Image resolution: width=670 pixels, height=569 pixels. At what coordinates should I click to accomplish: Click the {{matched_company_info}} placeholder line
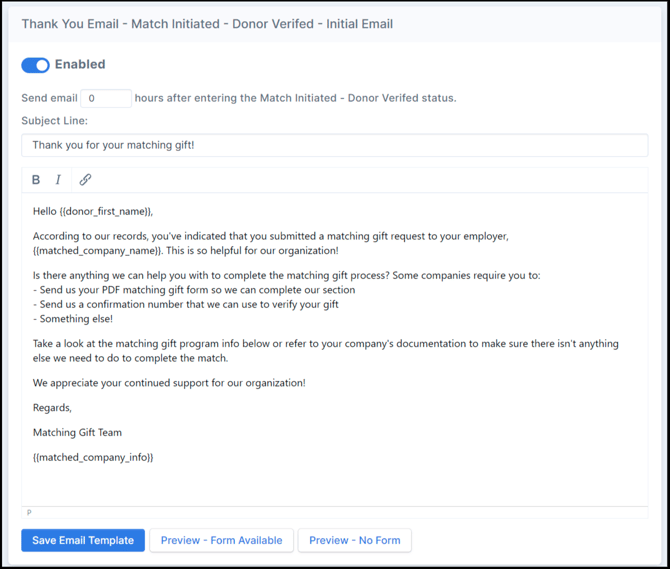[93, 457]
